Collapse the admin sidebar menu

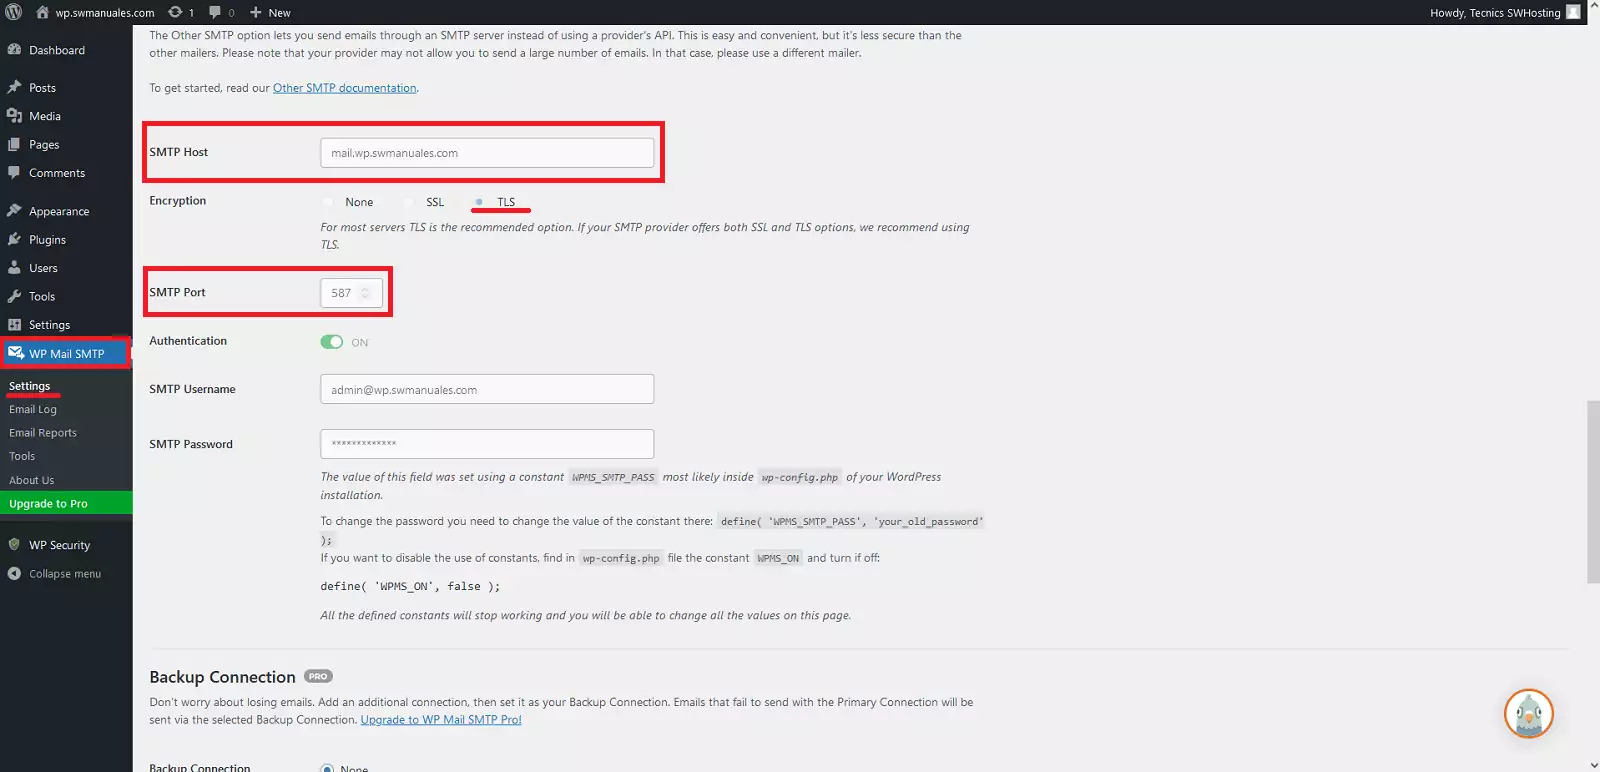[x=64, y=574]
